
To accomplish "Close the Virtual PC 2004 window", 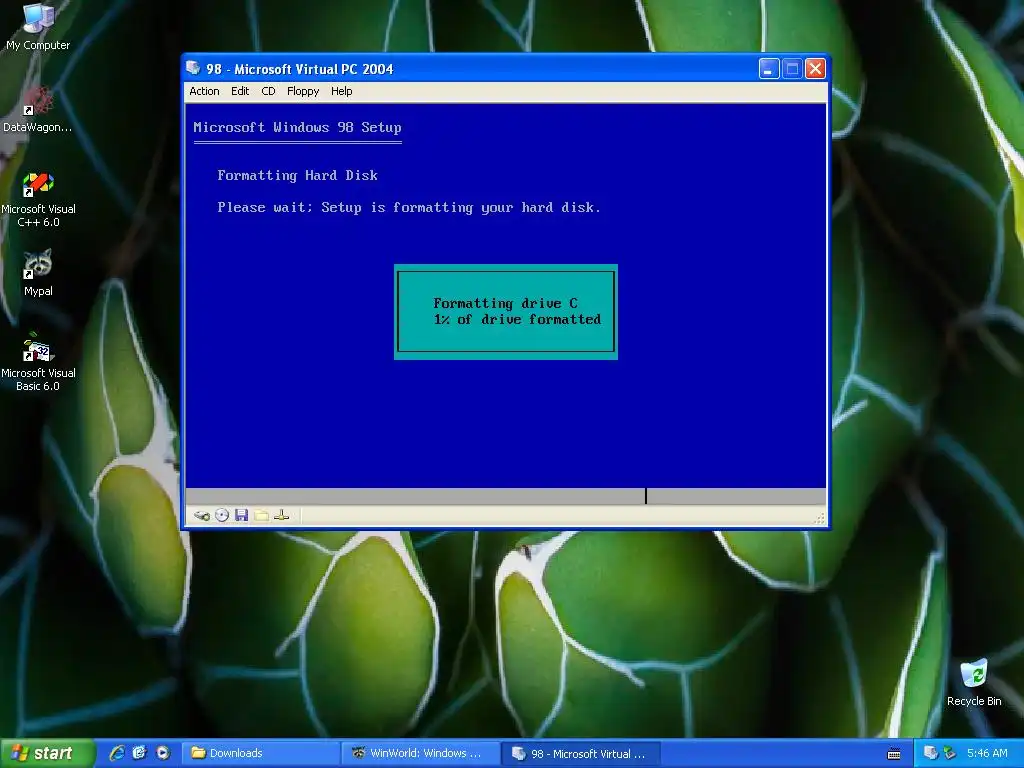I will pos(815,69).
